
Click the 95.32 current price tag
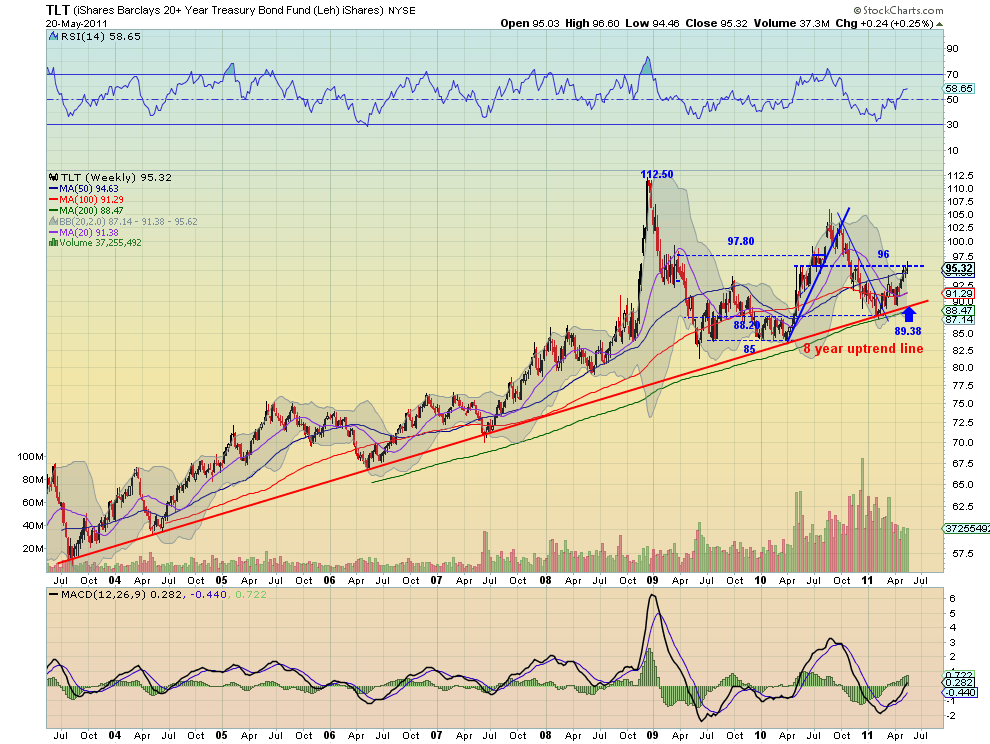(x=959, y=268)
